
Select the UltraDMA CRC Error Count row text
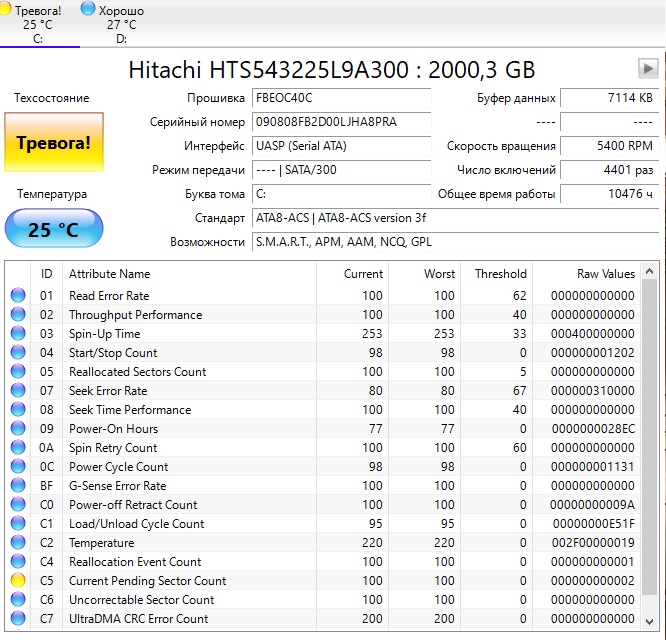[x=138, y=619]
